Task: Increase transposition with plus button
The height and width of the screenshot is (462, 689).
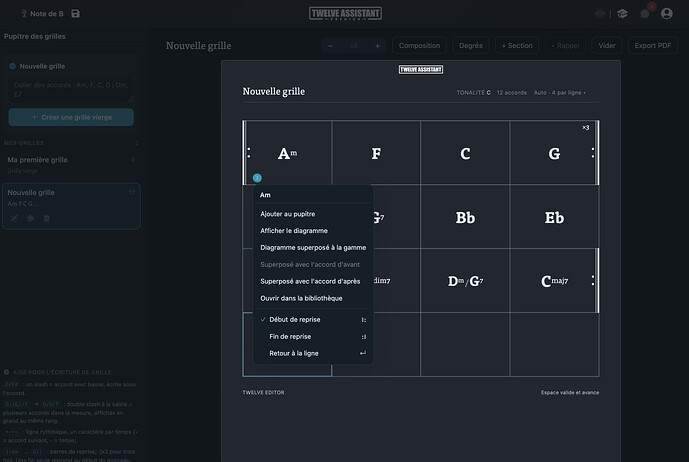Action: [377, 46]
